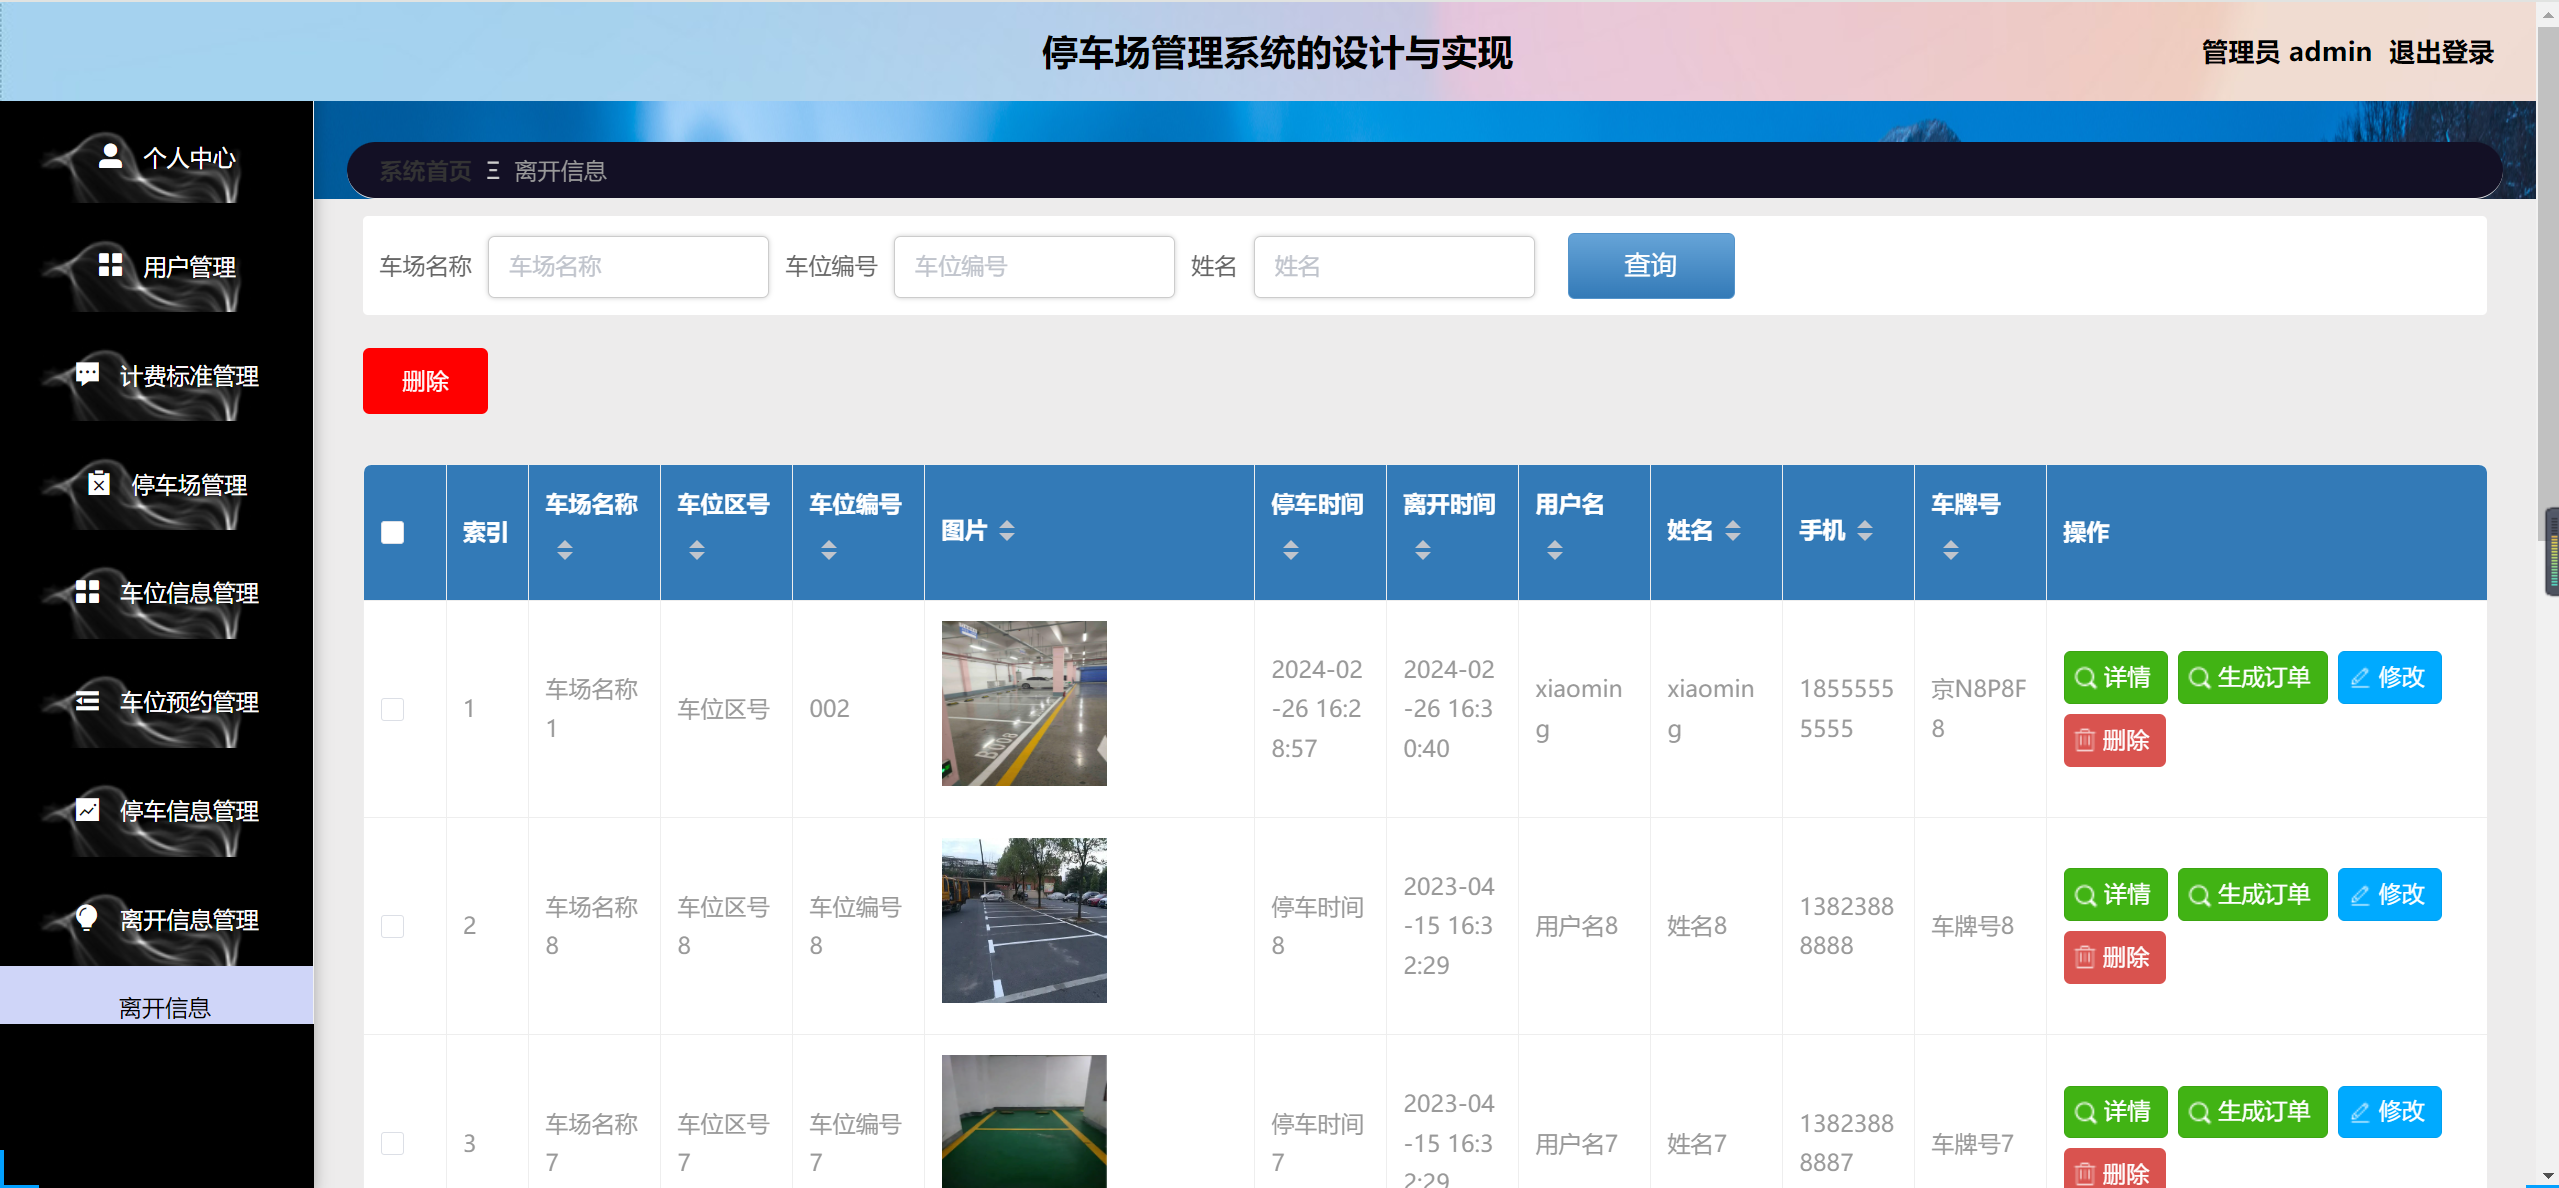The image size is (2559, 1188).
Task: Sort by 离开时间 column arrows
Action: (x=1423, y=550)
